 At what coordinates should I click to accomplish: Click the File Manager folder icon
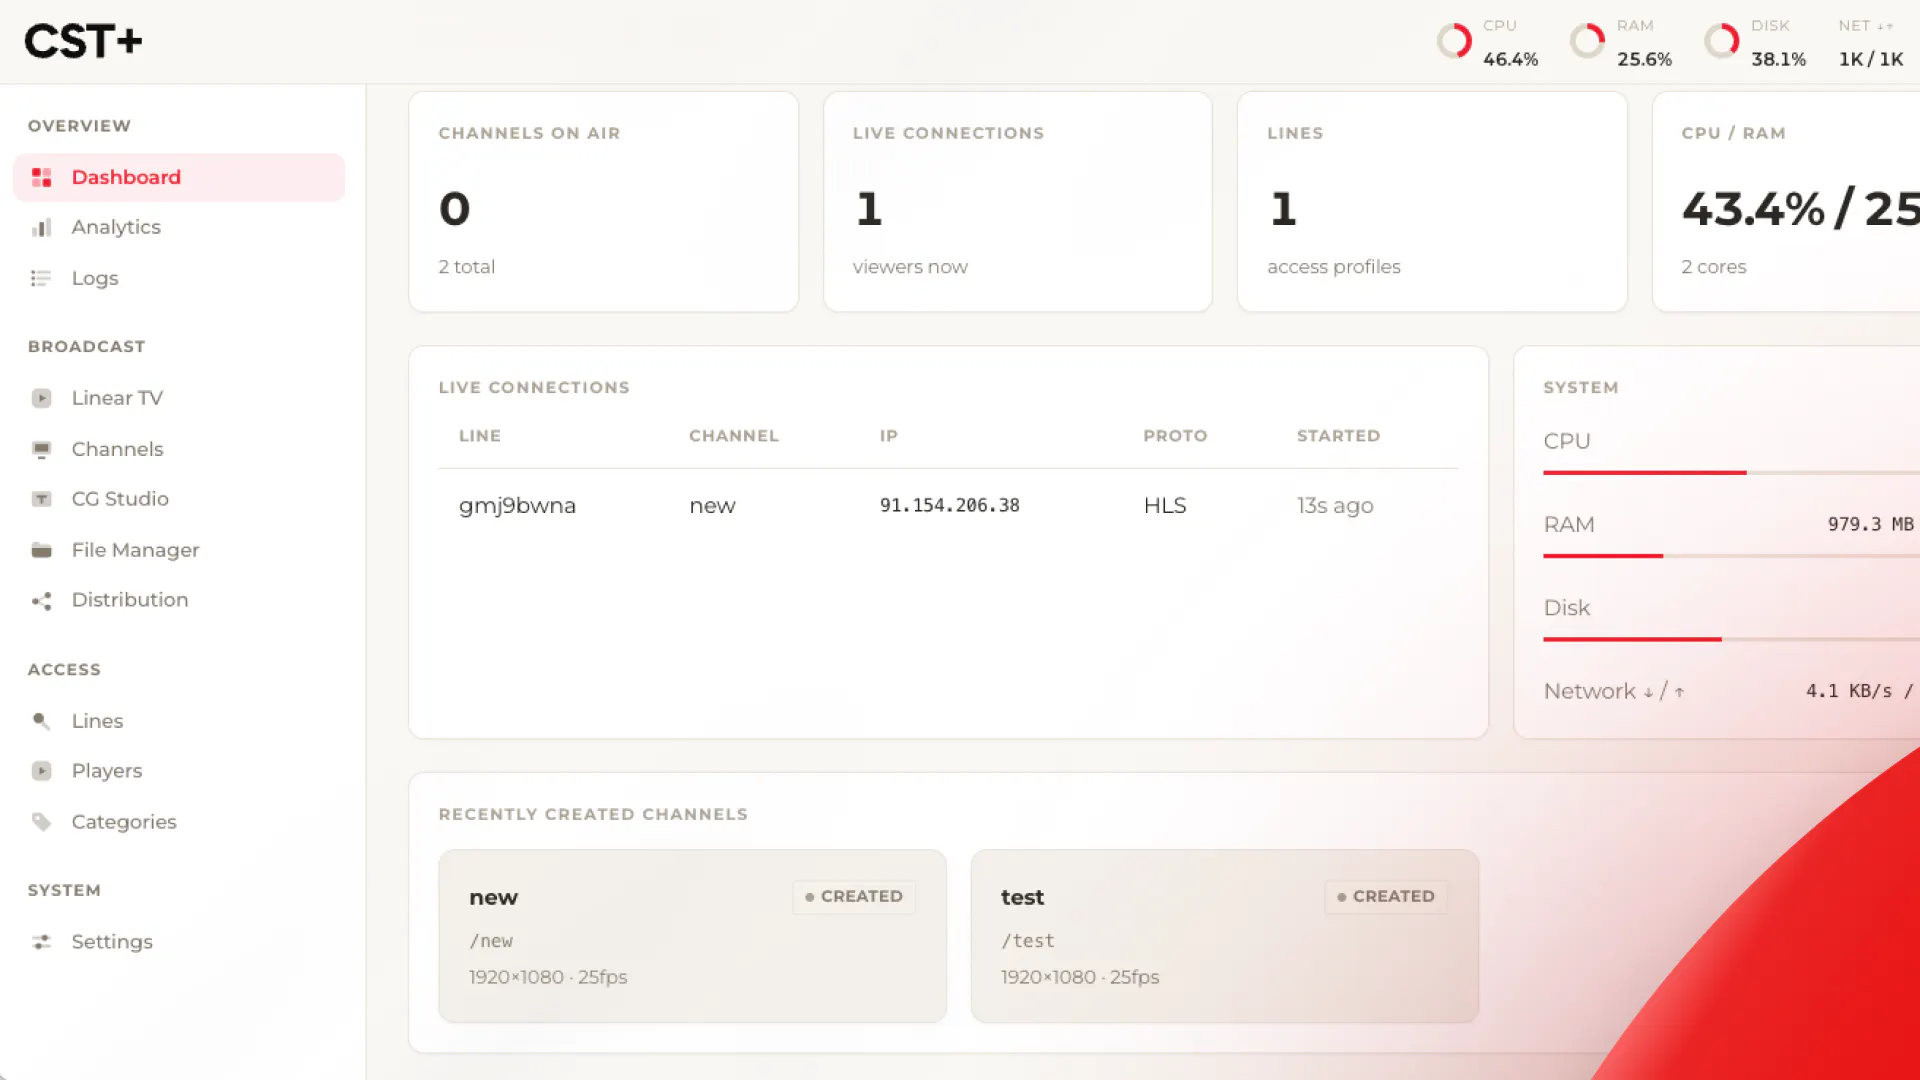pyautogui.click(x=41, y=551)
